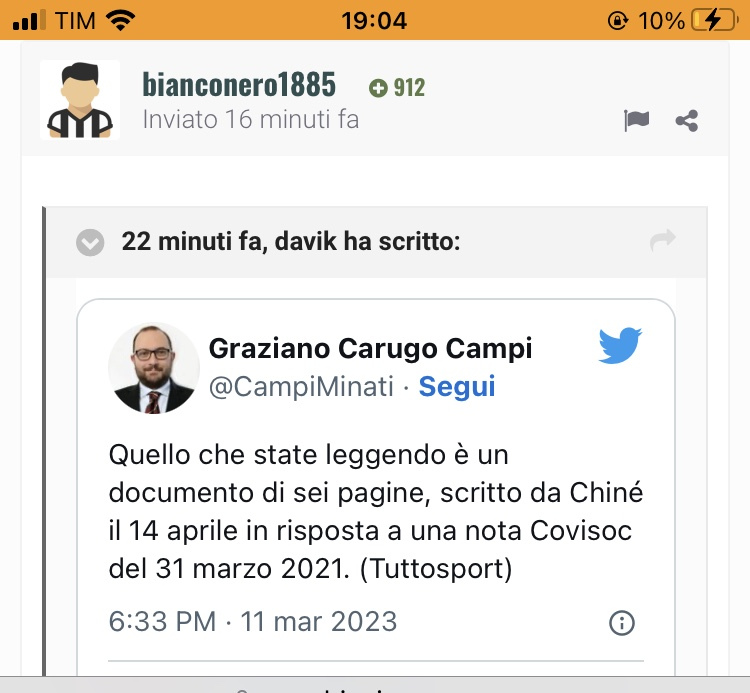This screenshot has height=693, width=750.
Task: Go to quoted post via arrow icon
Action: (x=663, y=240)
